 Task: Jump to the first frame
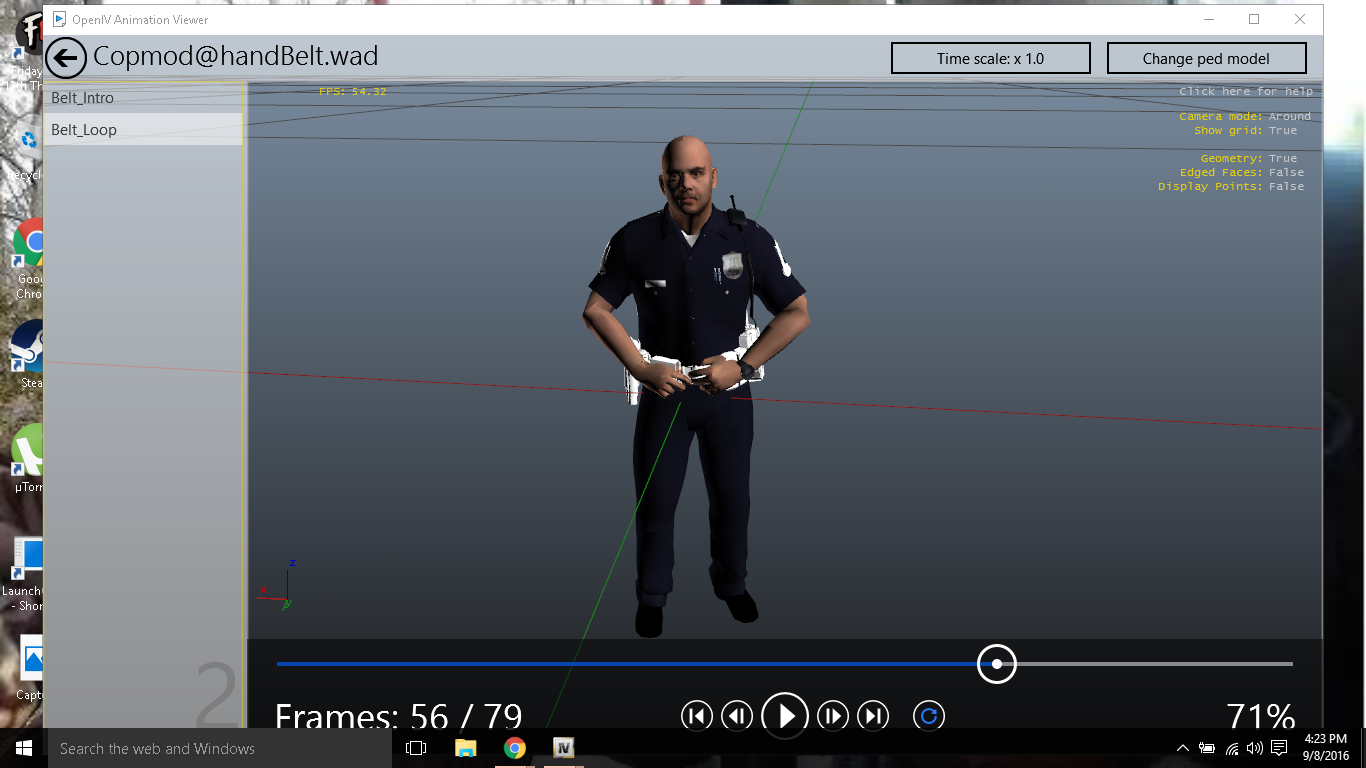coord(696,716)
